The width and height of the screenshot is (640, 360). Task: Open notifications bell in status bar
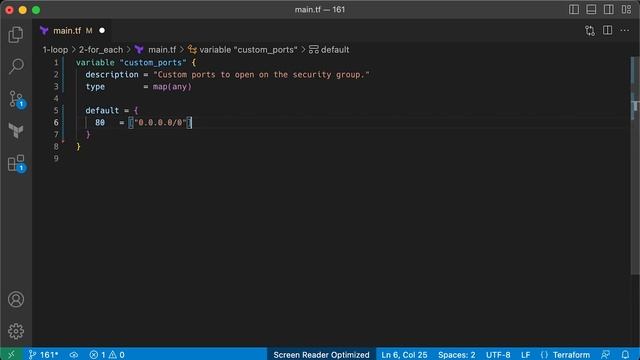[625, 354]
